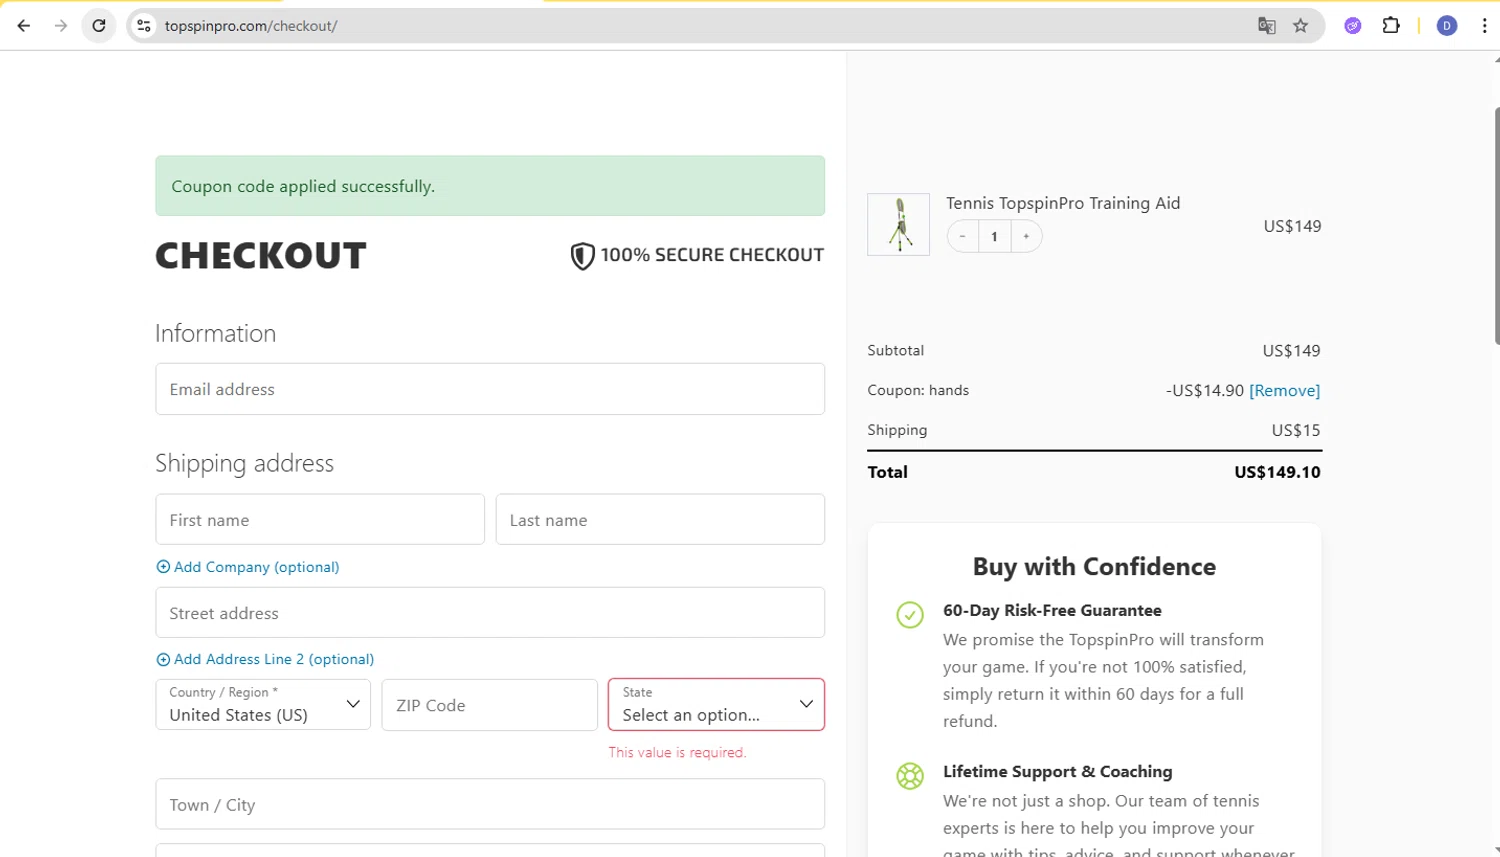Click the quantity value field
Viewport: 1500px width, 857px height.
click(994, 236)
